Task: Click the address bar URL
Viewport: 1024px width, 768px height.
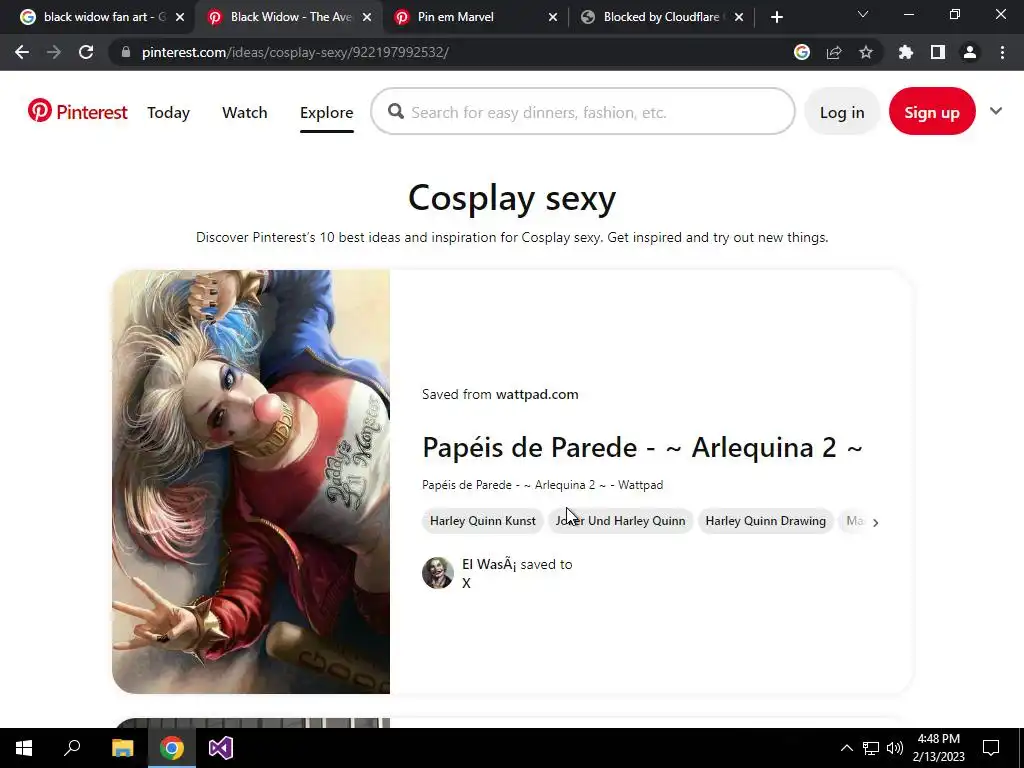Action: coord(295,52)
